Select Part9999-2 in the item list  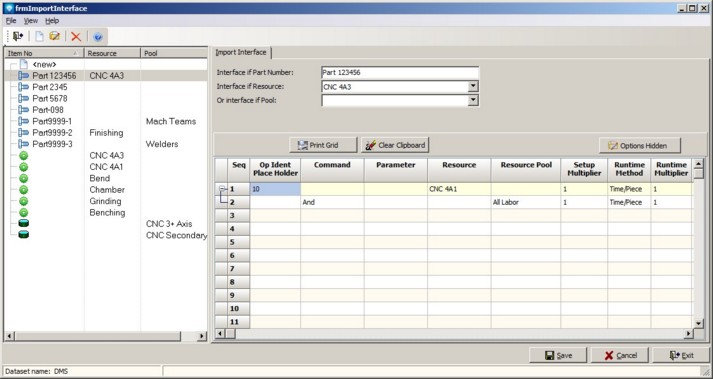click(52, 132)
